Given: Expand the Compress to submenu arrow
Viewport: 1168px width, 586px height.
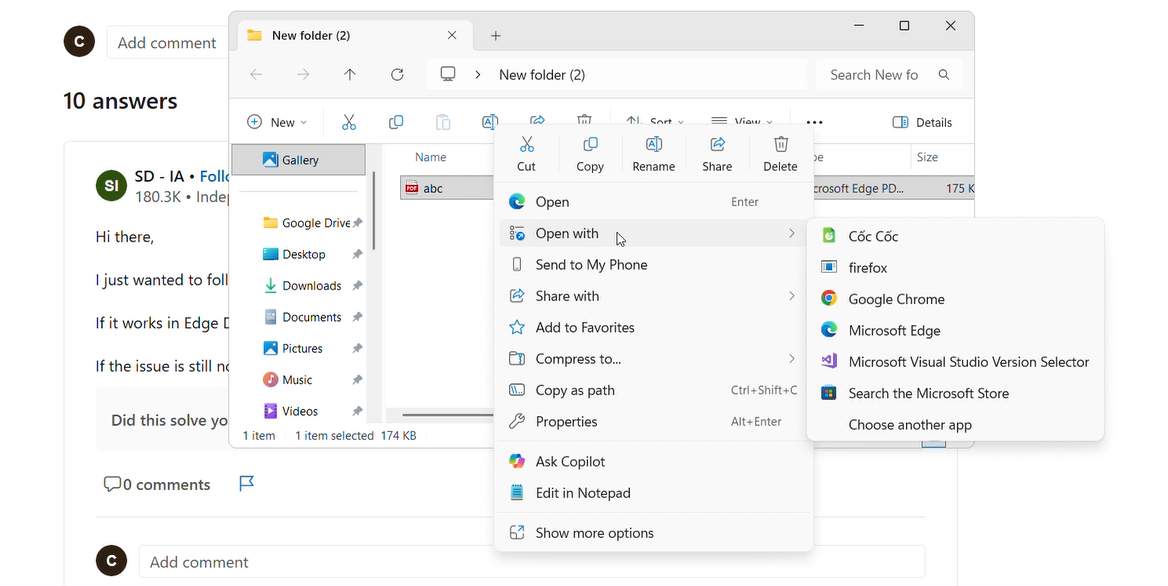Looking at the screenshot, I should [792, 359].
